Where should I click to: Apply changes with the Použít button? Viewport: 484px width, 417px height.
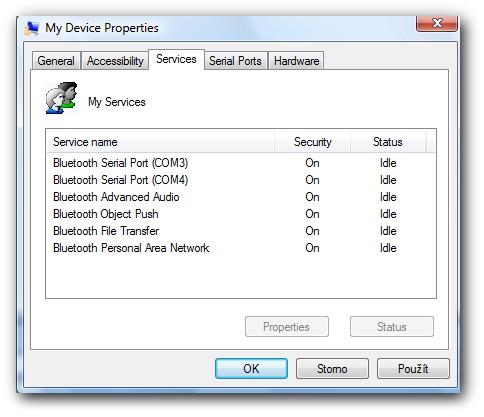click(x=413, y=369)
